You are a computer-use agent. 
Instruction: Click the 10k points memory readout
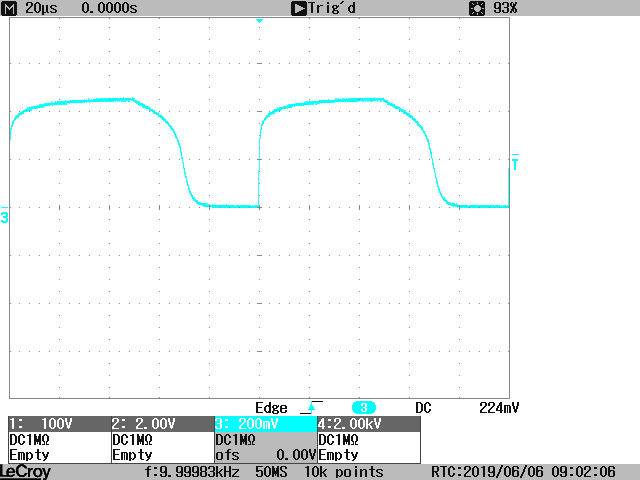coord(344,472)
